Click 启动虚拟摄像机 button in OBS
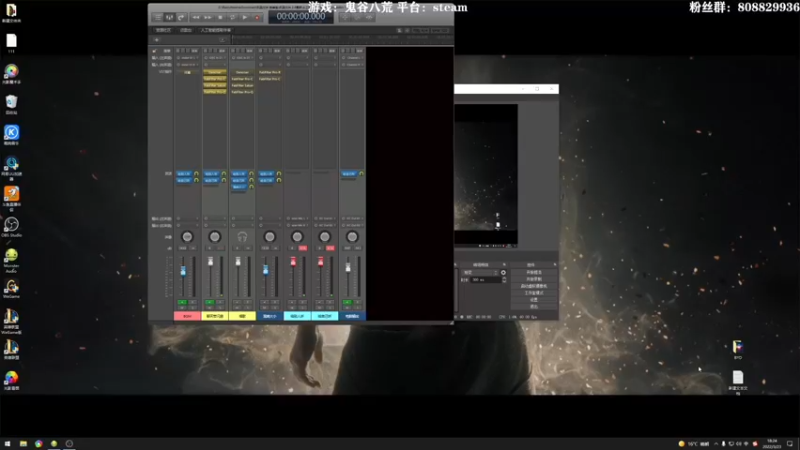 pyautogui.click(x=534, y=286)
